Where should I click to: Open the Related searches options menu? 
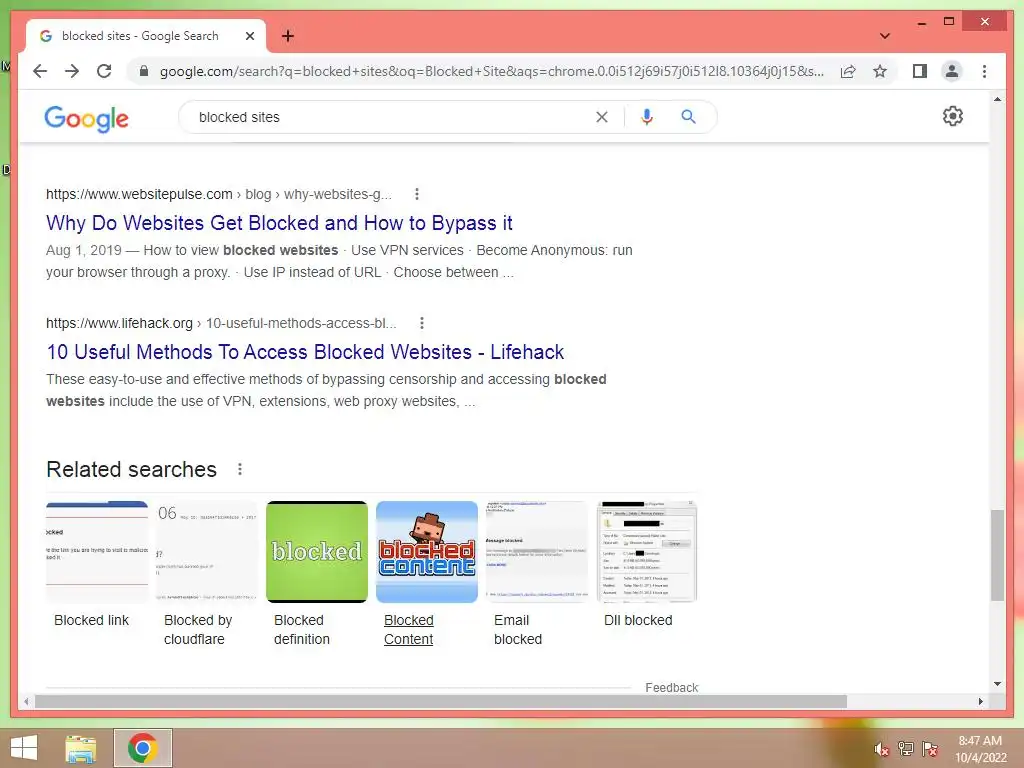pyautogui.click(x=240, y=469)
